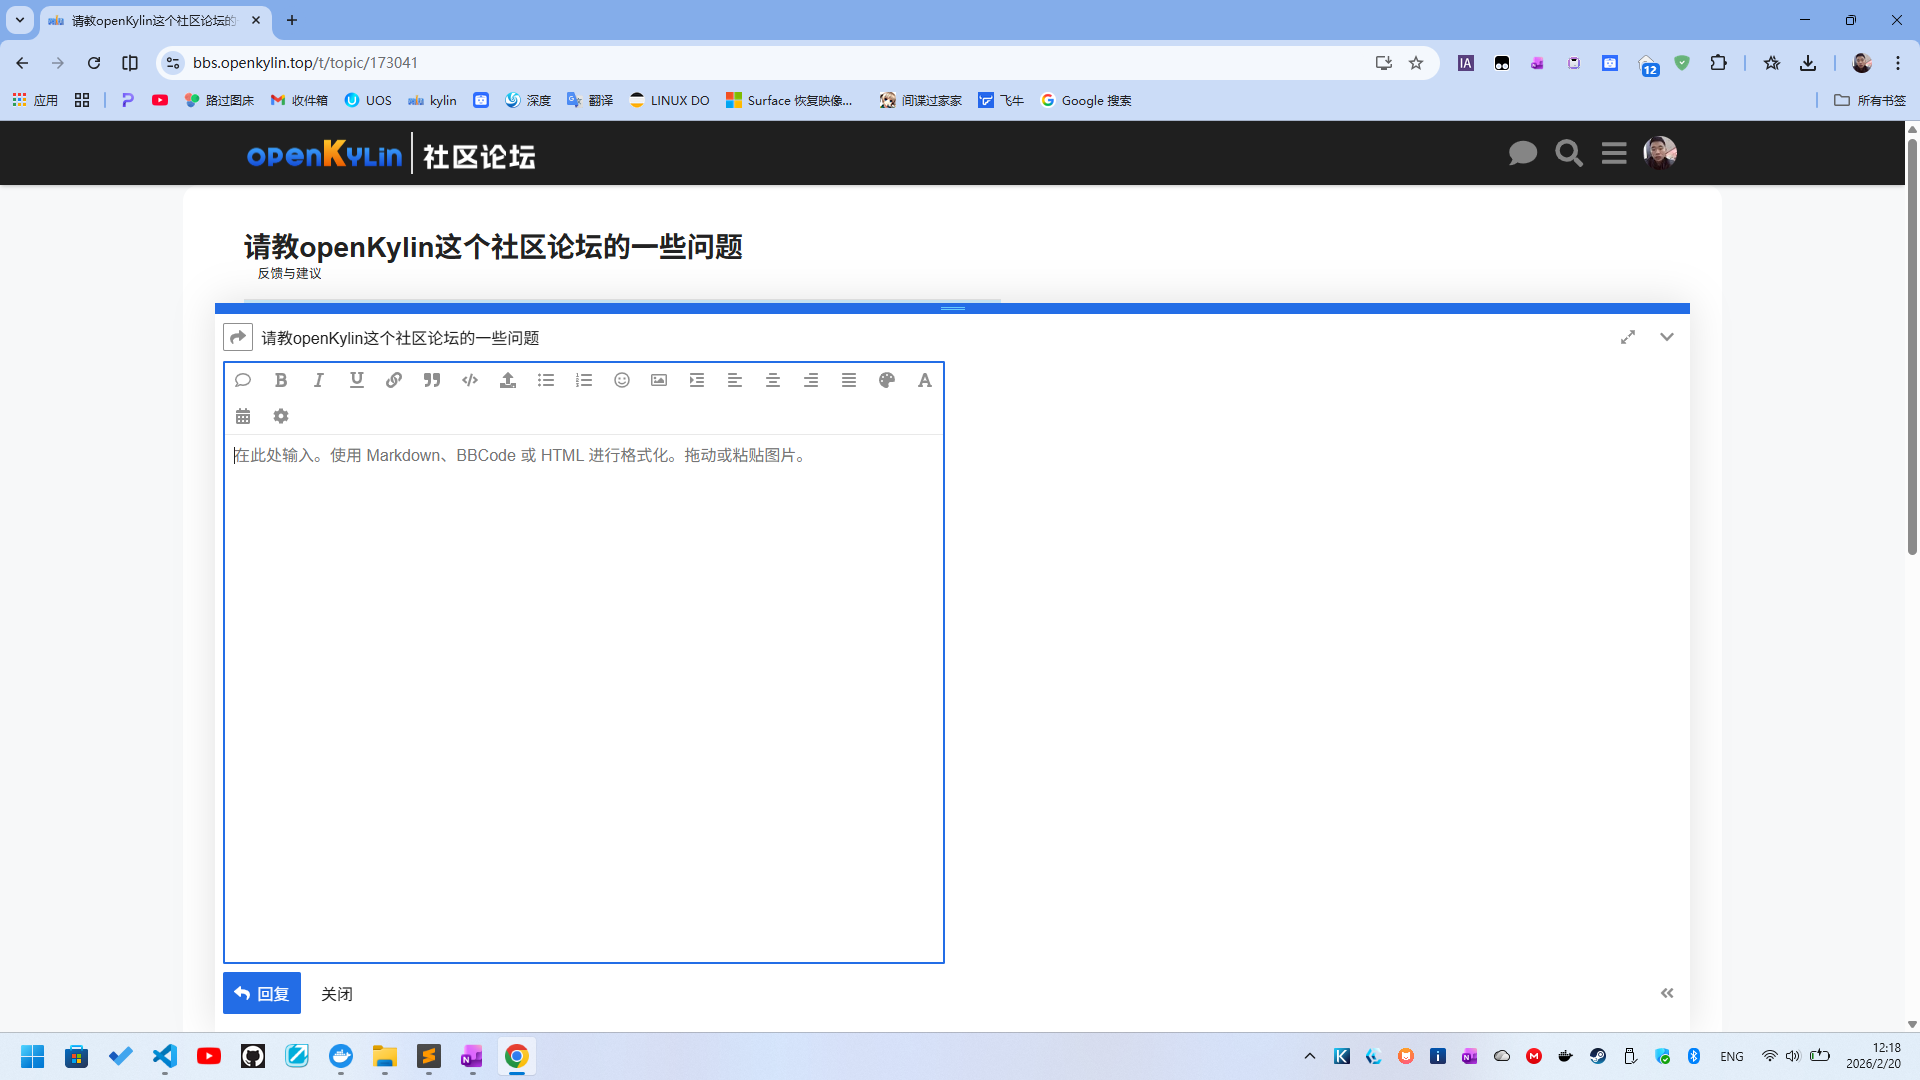Viewport: 1920px width, 1080px height.
Task: Submit the post with the 回复 button
Action: [262, 993]
